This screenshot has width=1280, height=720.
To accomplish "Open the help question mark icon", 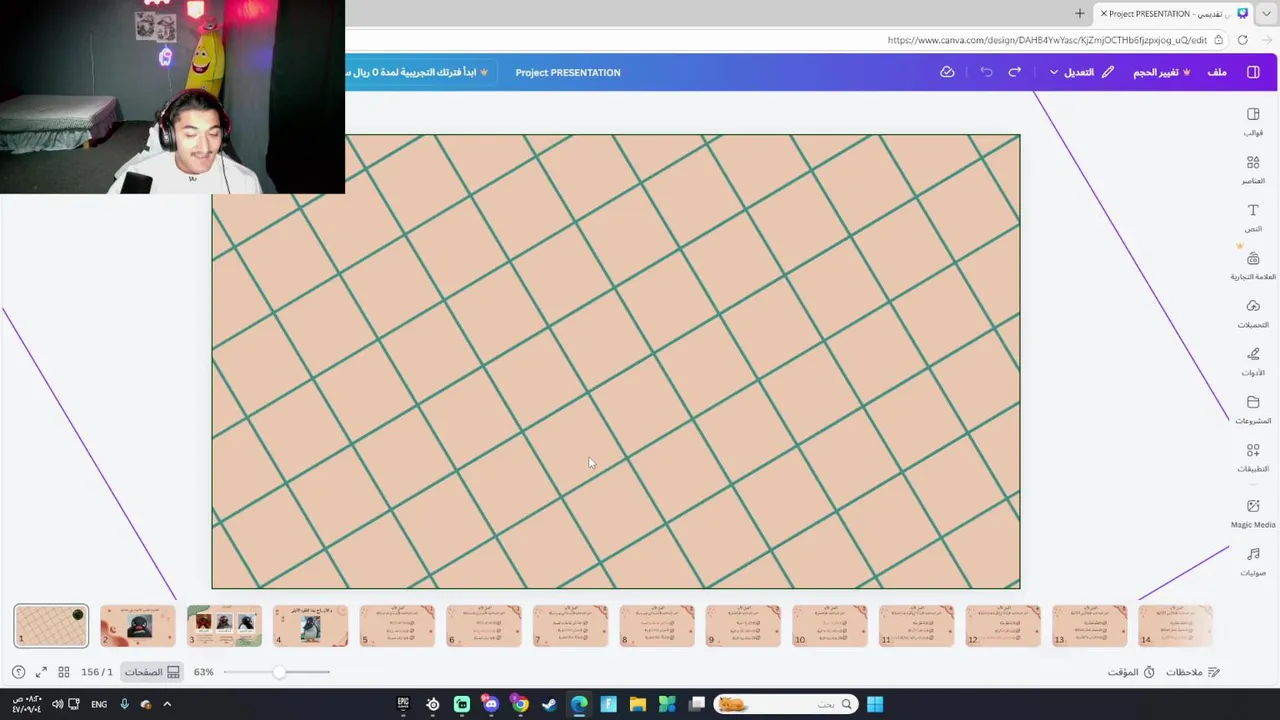I will coord(18,672).
